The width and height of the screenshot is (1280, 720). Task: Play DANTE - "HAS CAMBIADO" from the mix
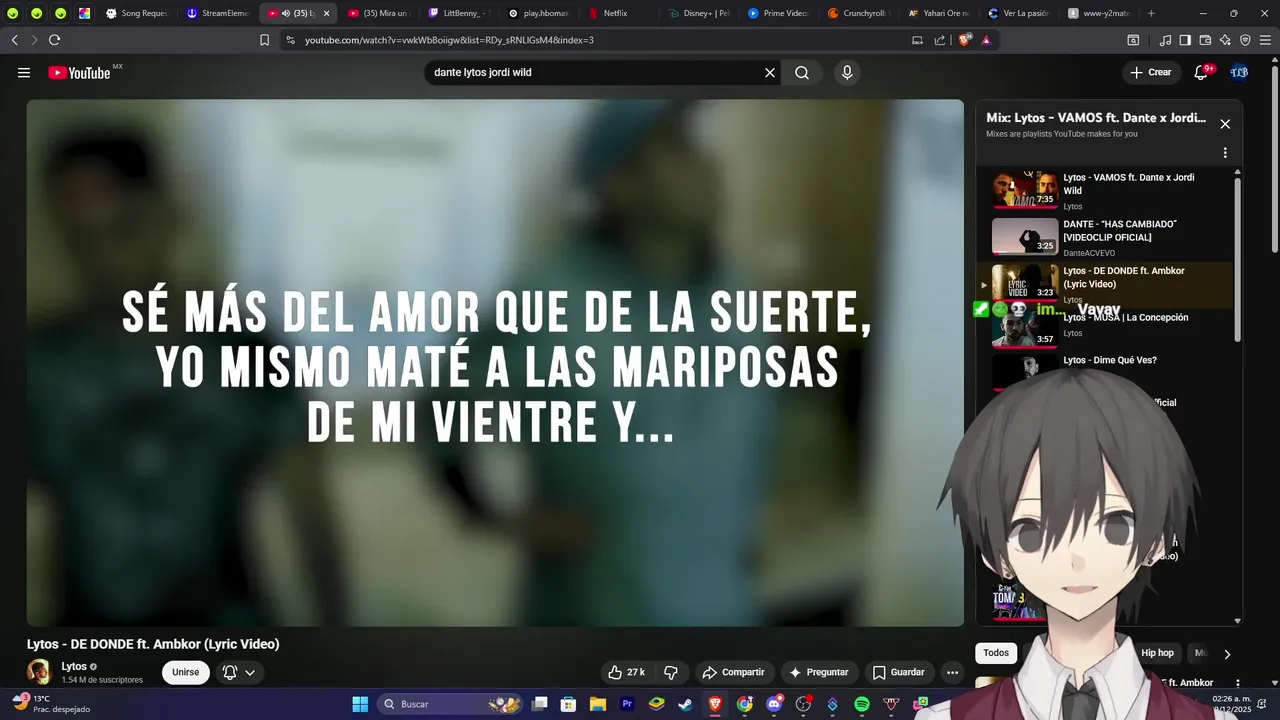point(1106,238)
